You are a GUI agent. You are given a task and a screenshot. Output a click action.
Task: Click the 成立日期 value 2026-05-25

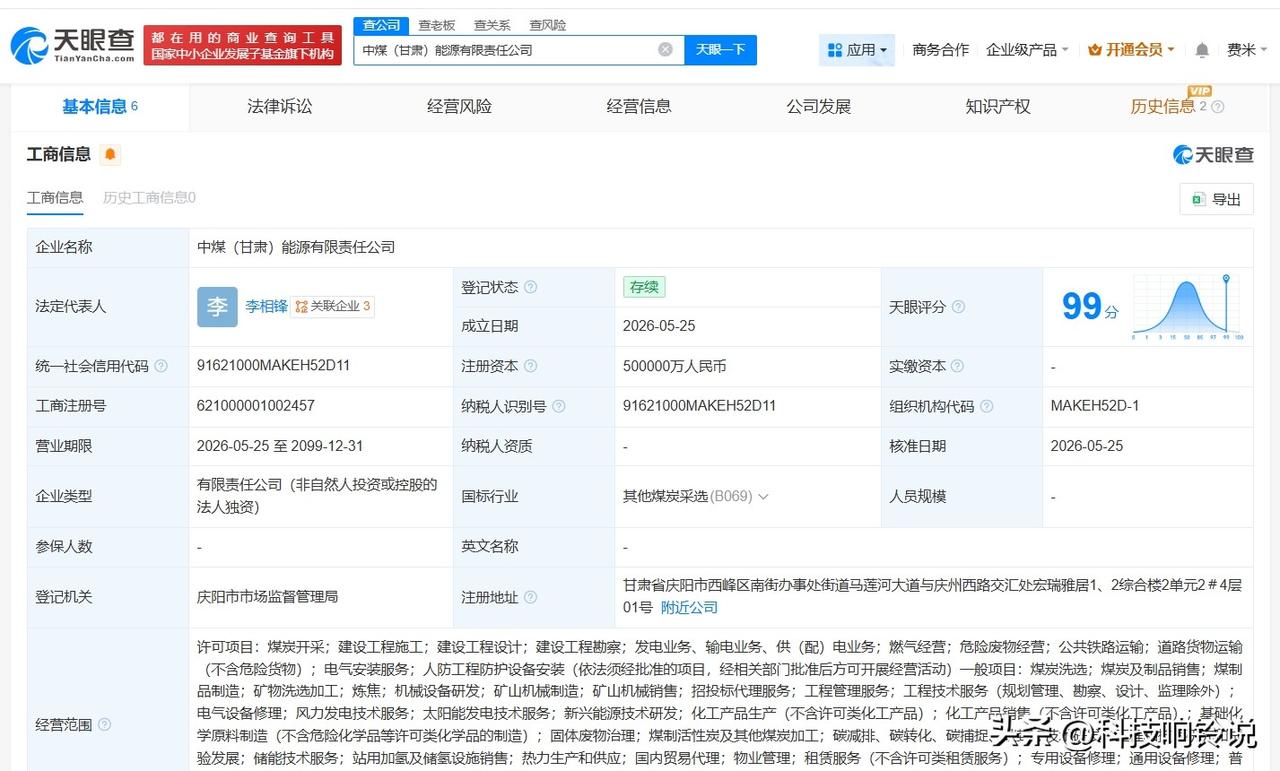659,326
